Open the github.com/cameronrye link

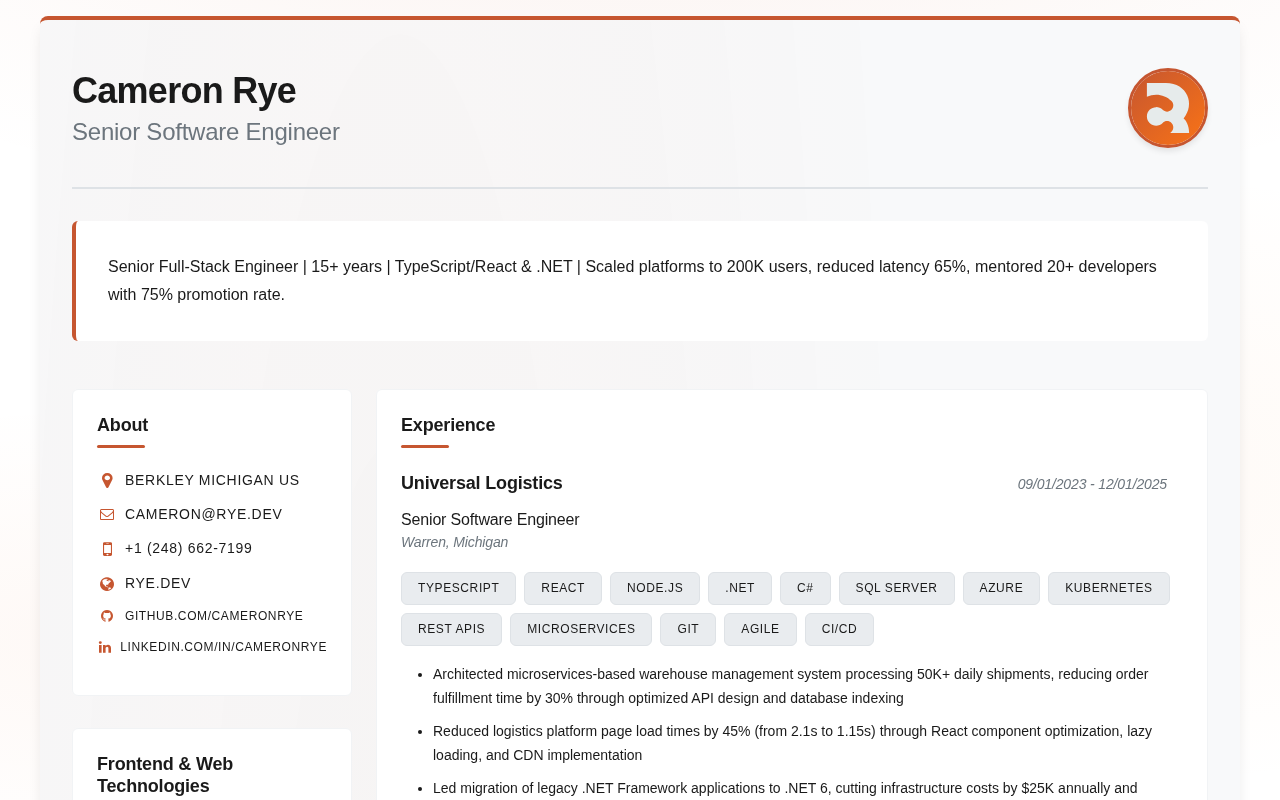click(213, 616)
